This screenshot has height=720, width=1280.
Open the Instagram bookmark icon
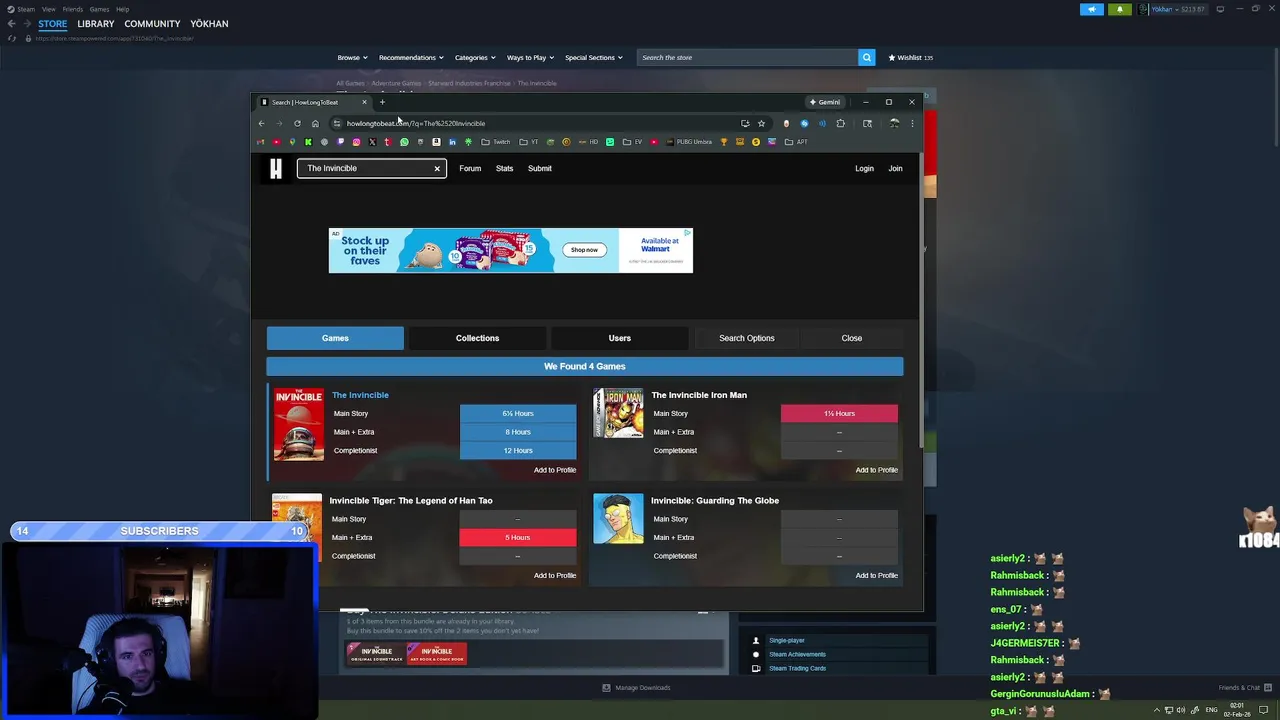tap(356, 142)
